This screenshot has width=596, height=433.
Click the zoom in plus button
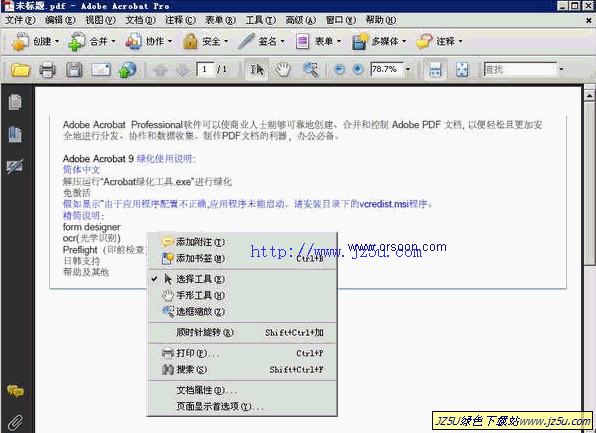[358, 70]
